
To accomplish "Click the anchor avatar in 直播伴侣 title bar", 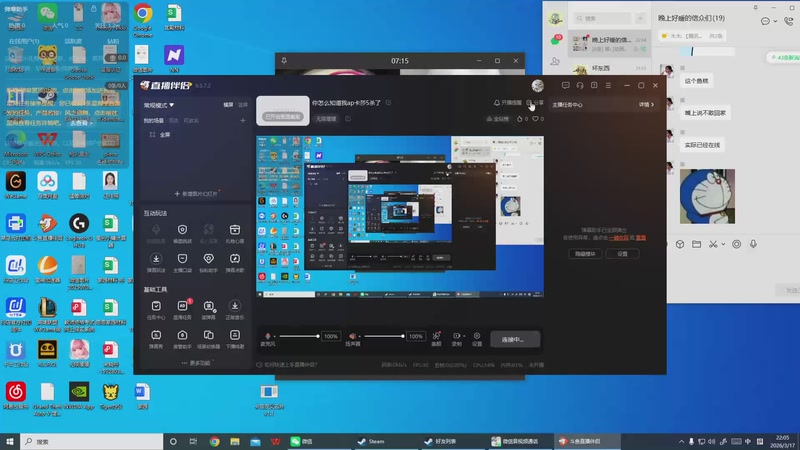I will point(538,85).
